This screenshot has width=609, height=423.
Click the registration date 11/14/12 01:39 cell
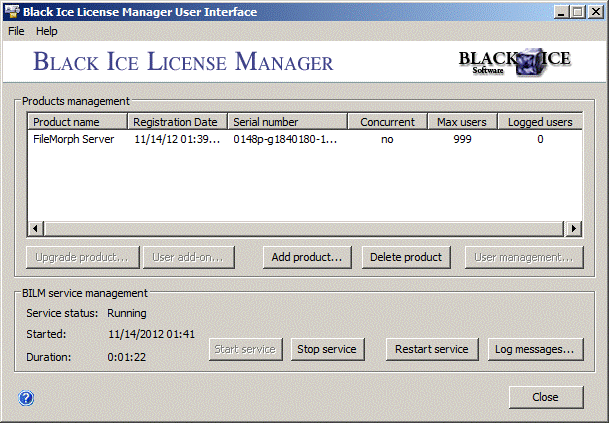tap(177, 139)
